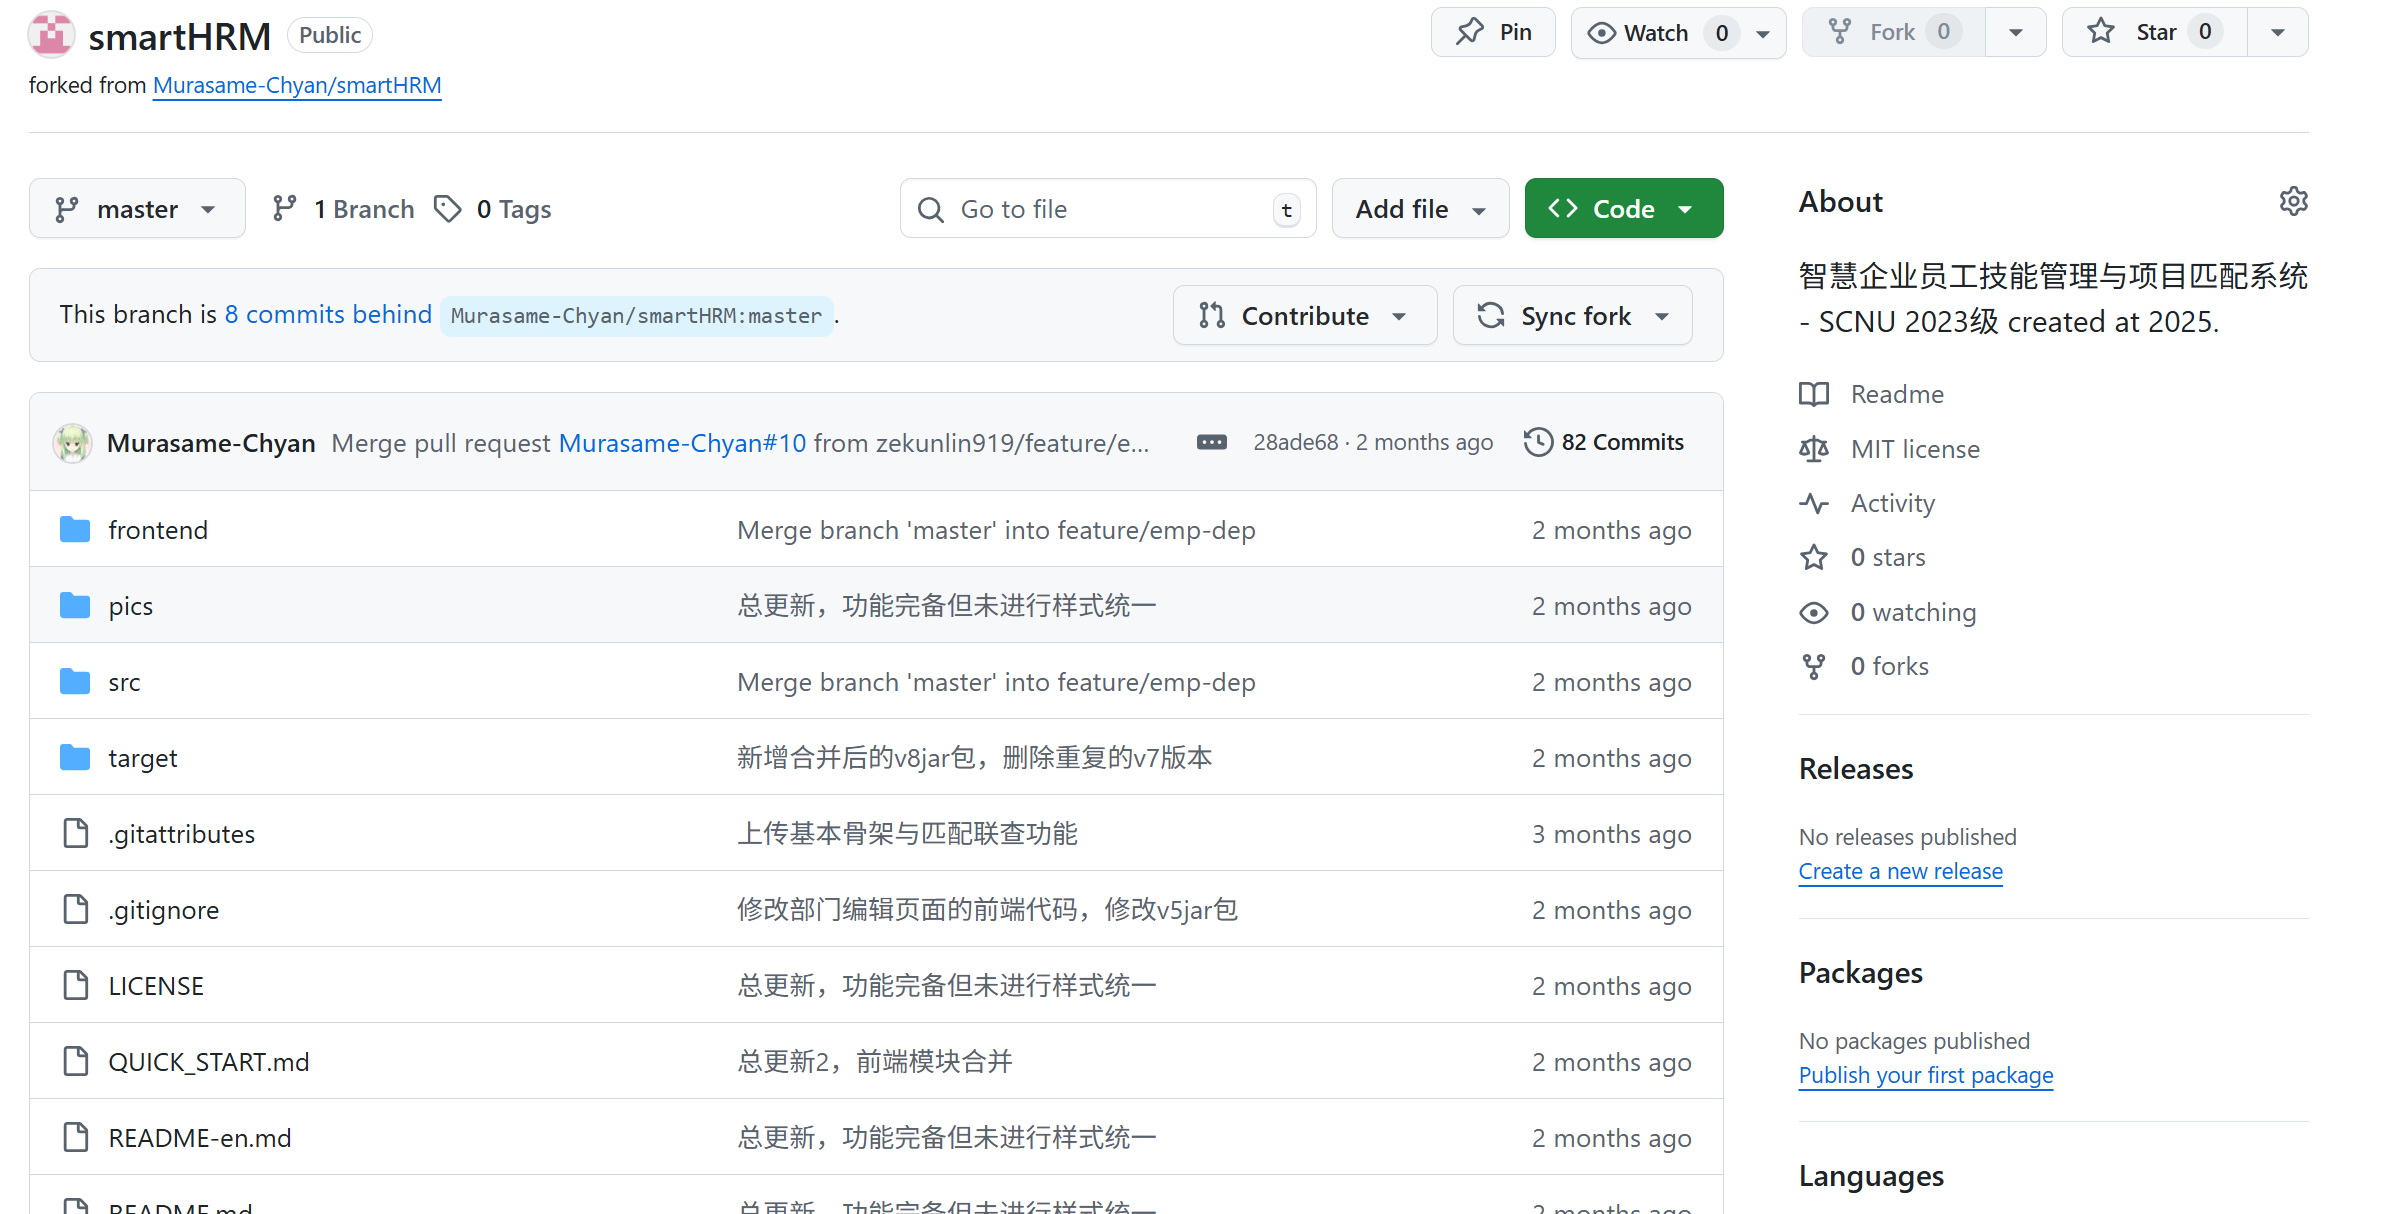This screenshot has height=1214, width=2393.
Task: Open About settings gear icon
Action: click(x=2293, y=201)
